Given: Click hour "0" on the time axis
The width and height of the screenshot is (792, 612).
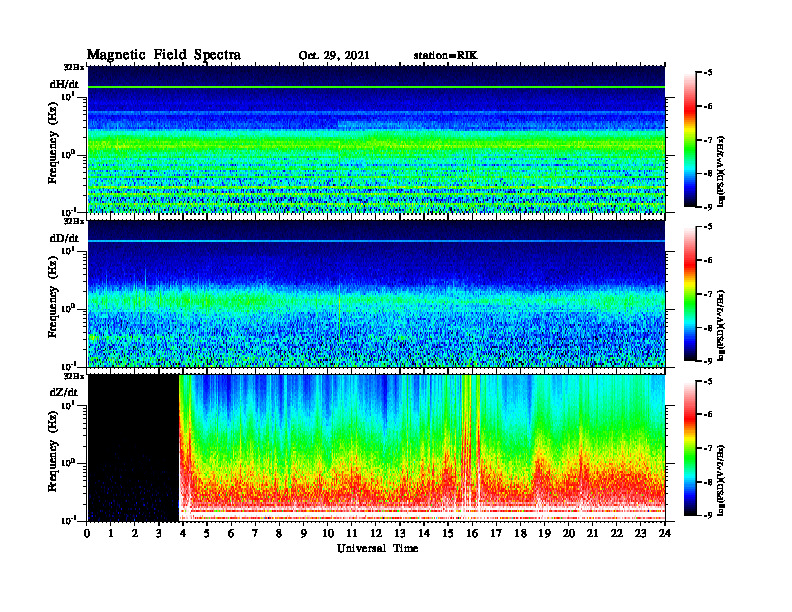Looking at the screenshot, I should click(x=87, y=534).
